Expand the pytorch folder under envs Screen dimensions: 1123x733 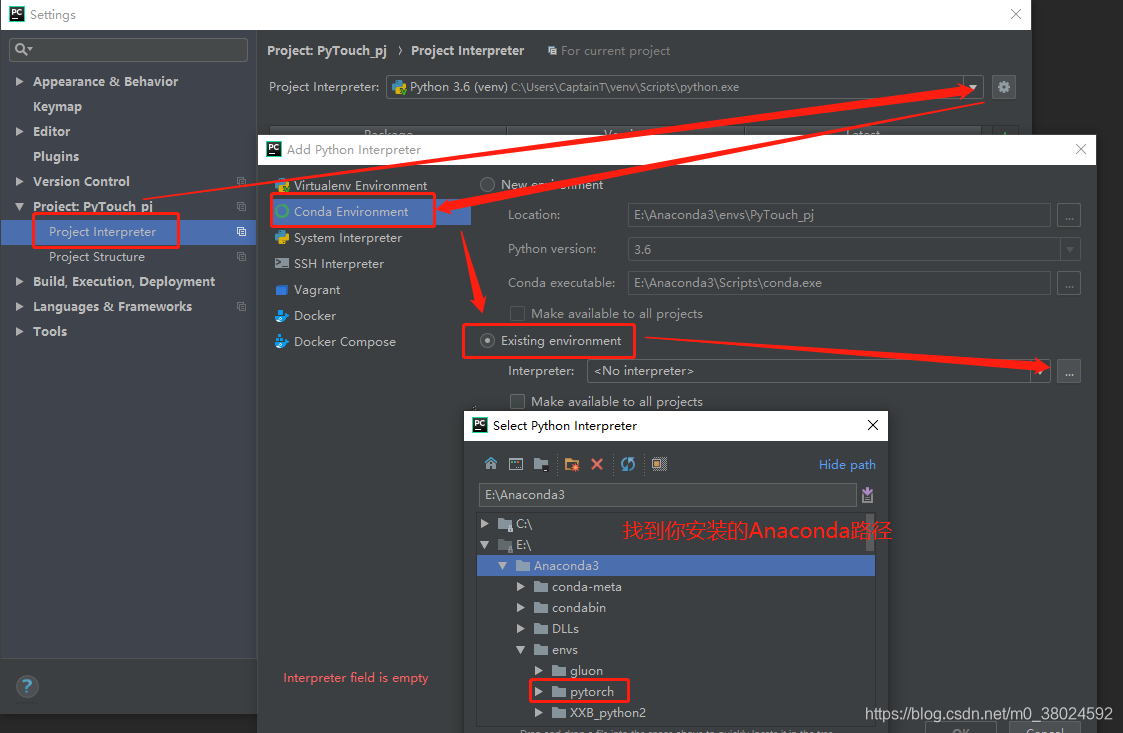coord(539,691)
